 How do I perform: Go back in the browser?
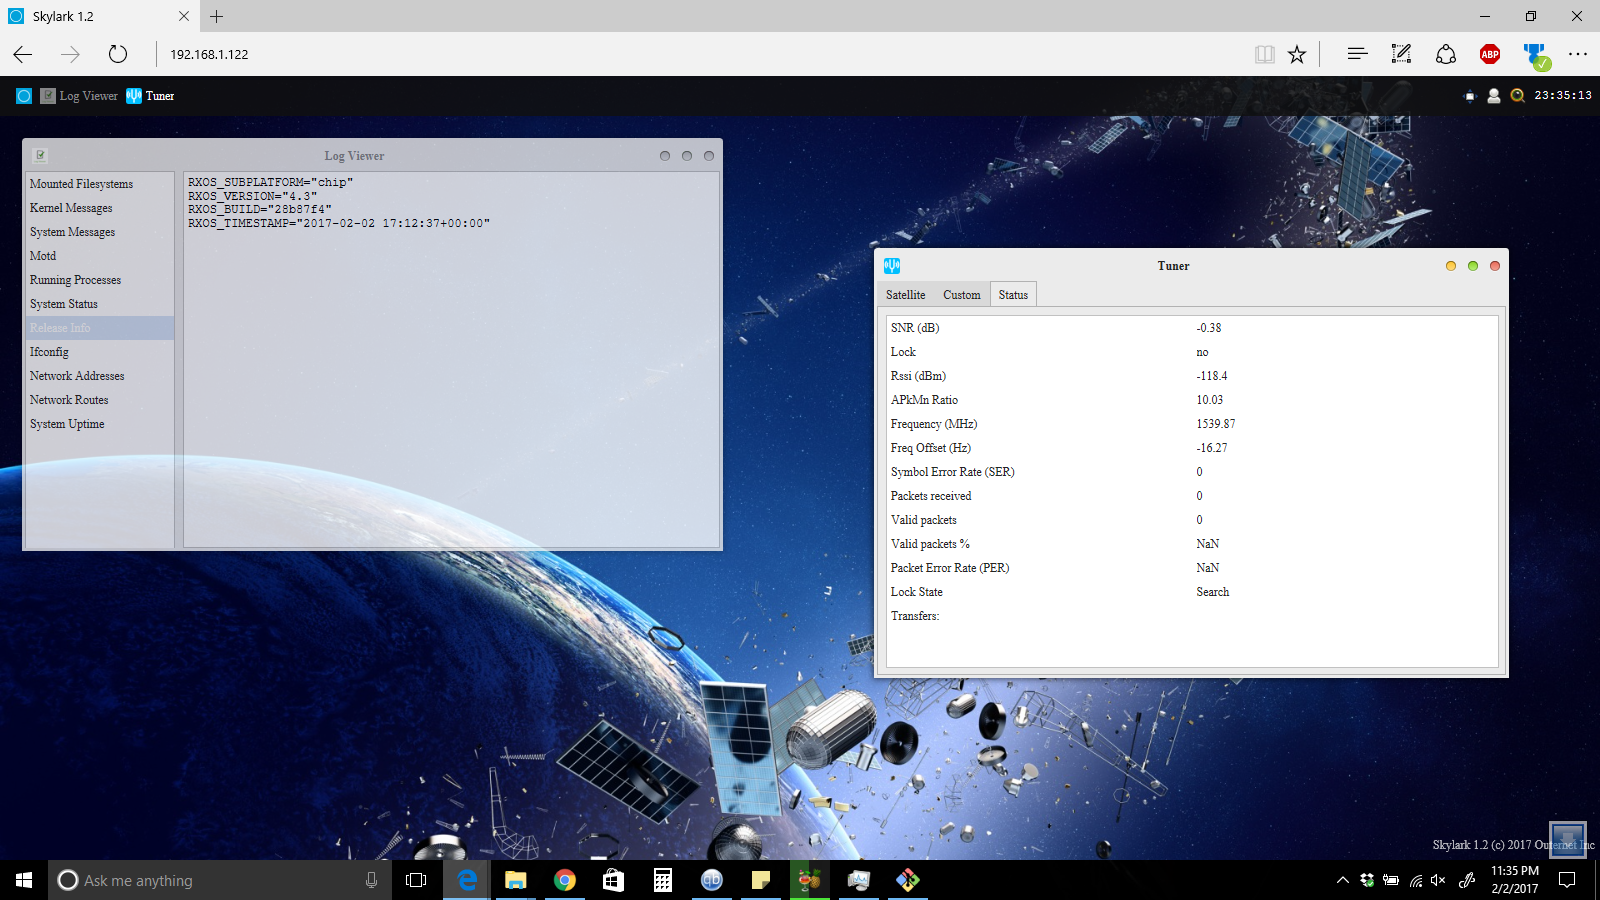tap(23, 54)
